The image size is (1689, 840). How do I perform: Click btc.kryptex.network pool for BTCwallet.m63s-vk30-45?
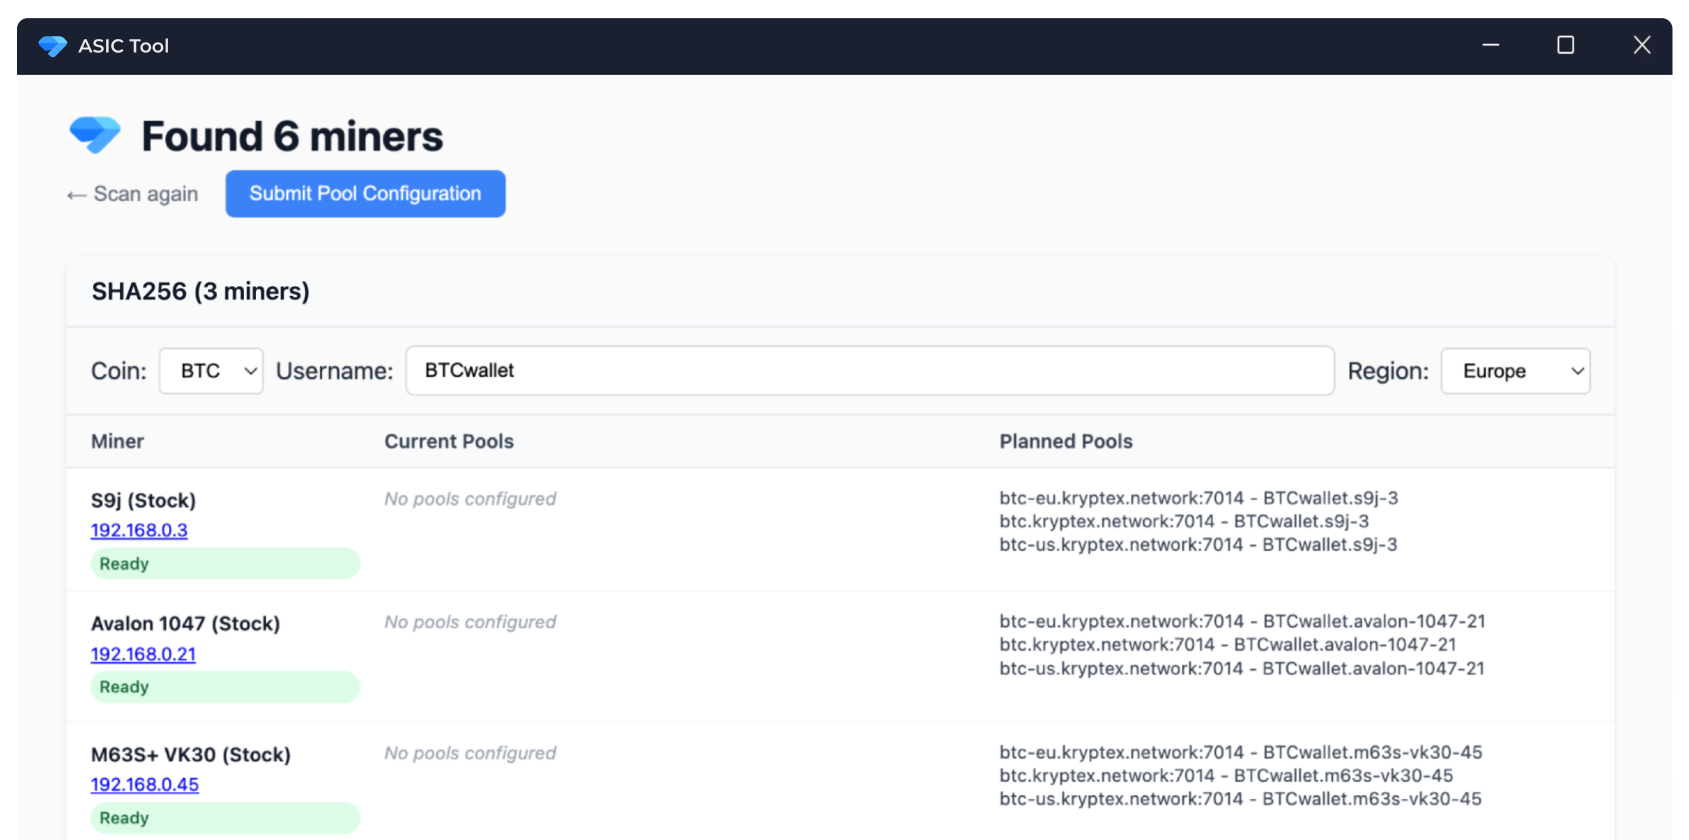1227,776
